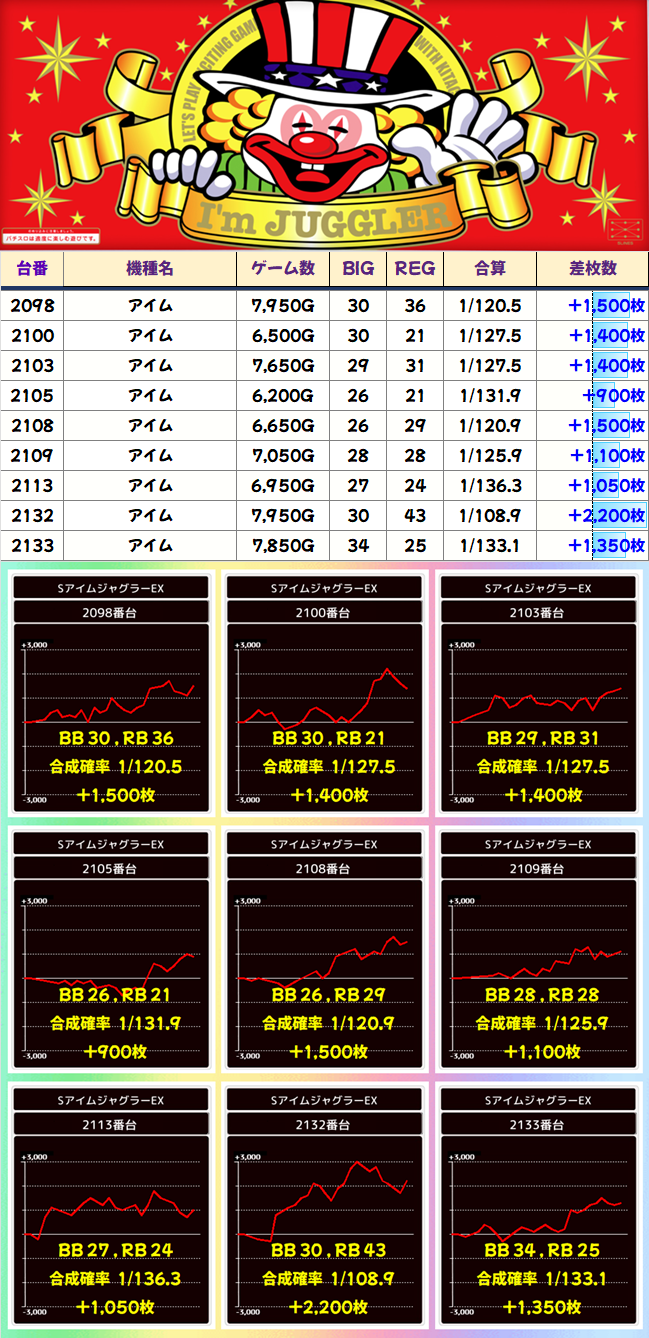Click the 2108番台 graph label
Image resolution: width=649 pixels, height=1338 pixels.
click(x=324, y=868)
